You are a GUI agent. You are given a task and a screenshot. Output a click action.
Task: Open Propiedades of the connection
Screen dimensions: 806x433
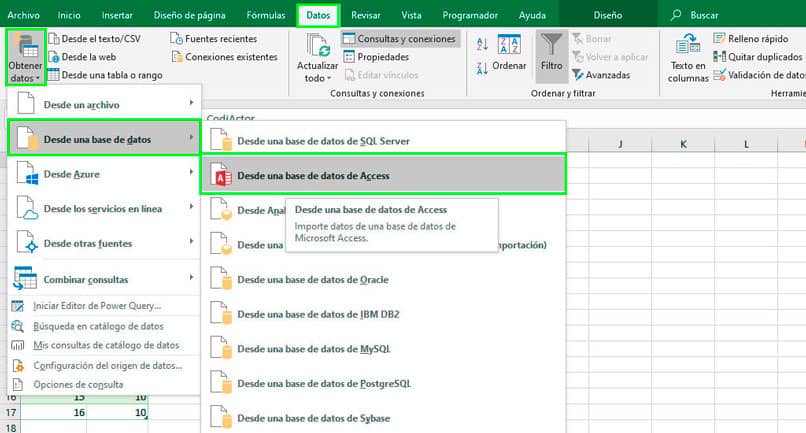376,57
